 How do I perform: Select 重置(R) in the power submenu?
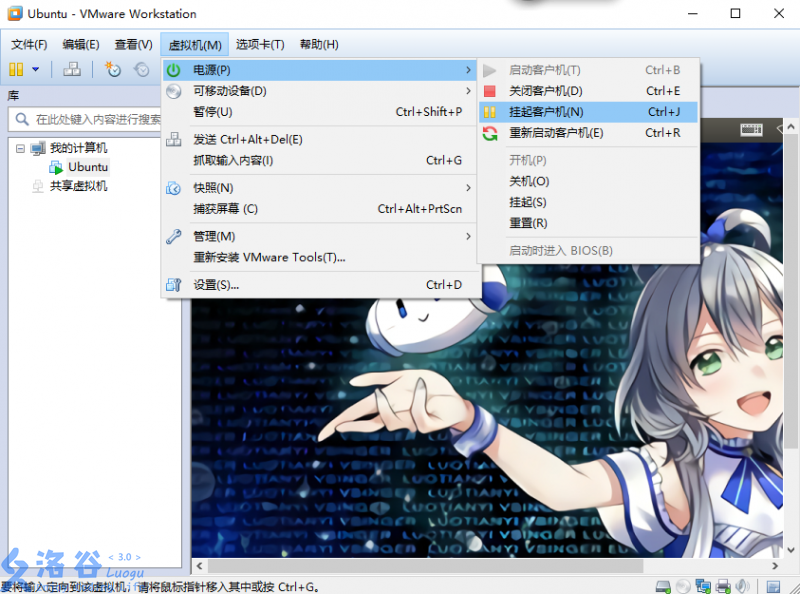point(588,223)
